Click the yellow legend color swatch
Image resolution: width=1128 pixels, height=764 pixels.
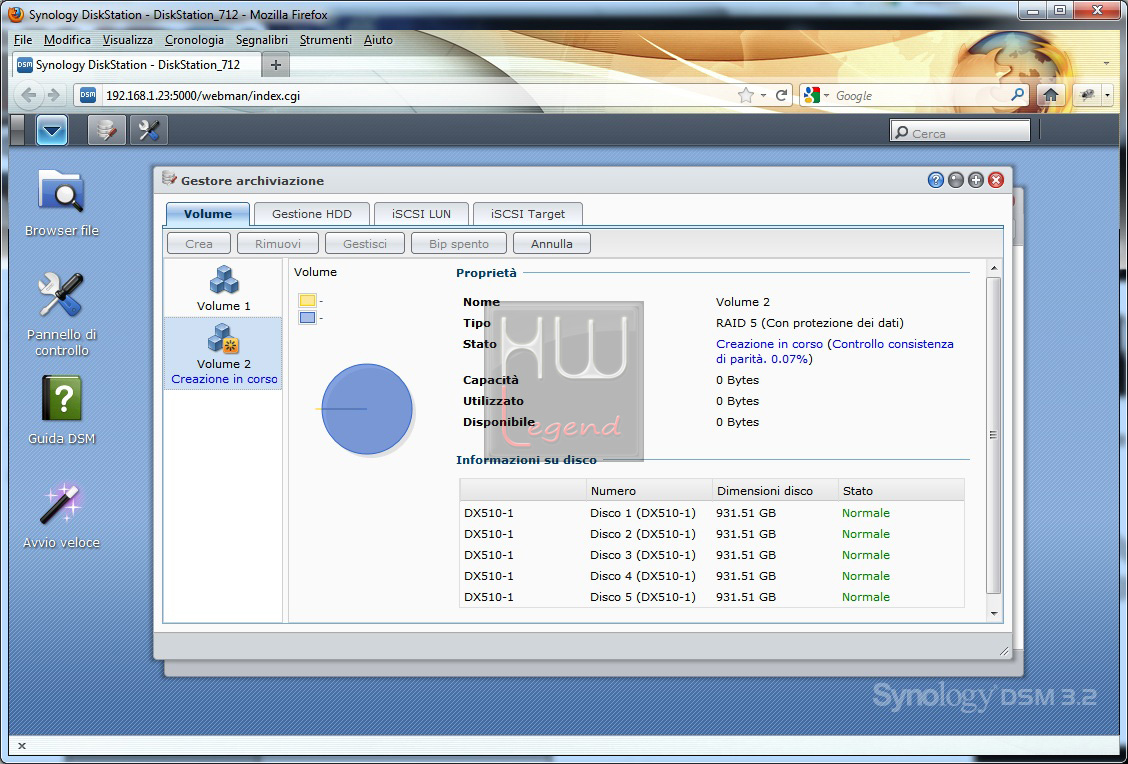point(307,300)
